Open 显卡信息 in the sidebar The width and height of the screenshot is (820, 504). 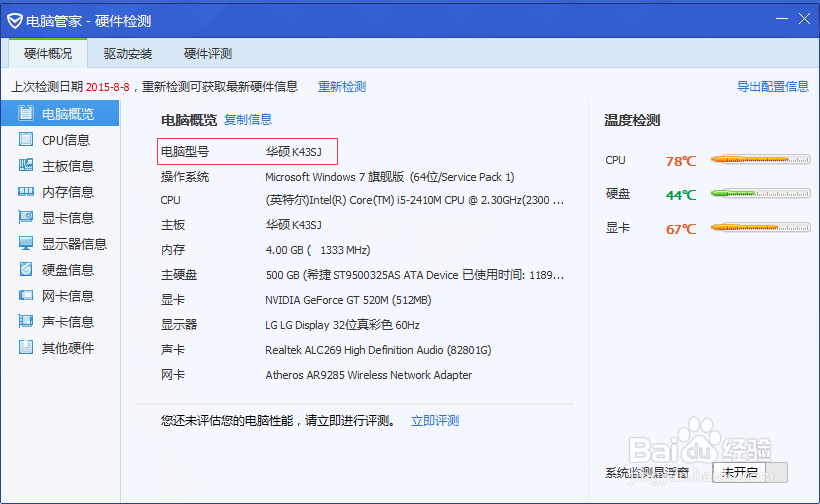tap(60, 217)
